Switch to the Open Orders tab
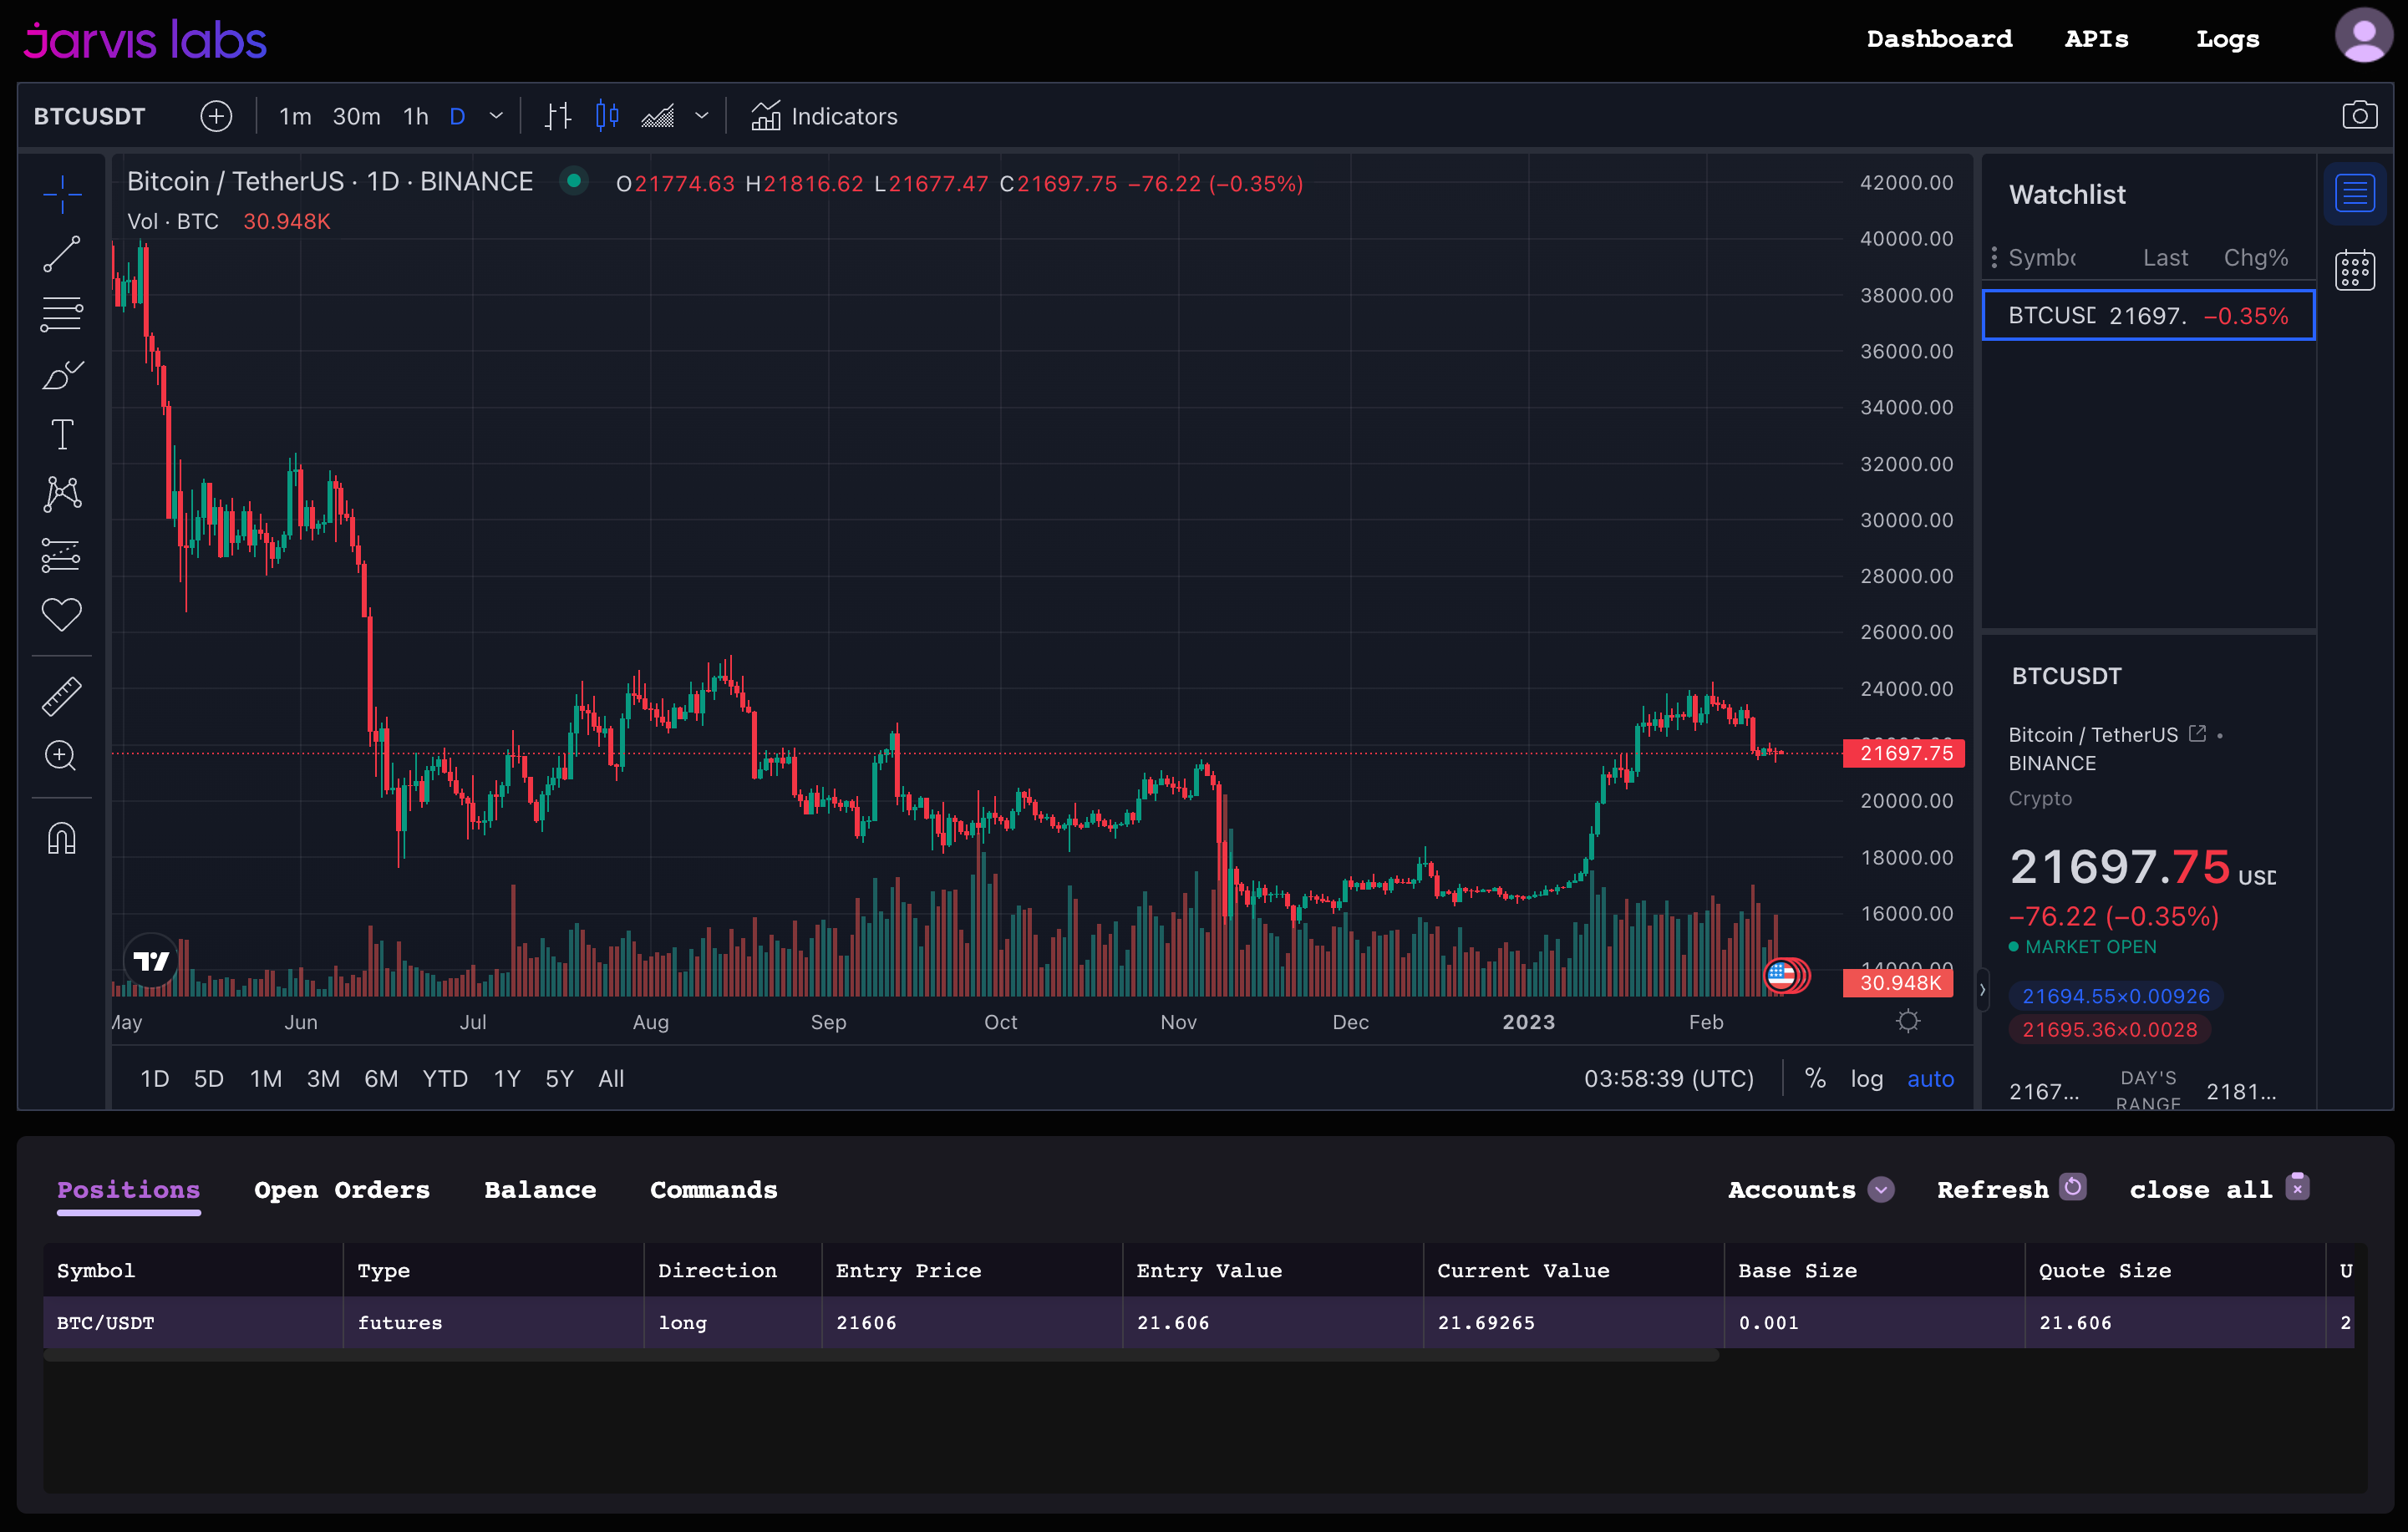The width and height of the screenshot is (2408, 1532). [x=342, y=1189]
